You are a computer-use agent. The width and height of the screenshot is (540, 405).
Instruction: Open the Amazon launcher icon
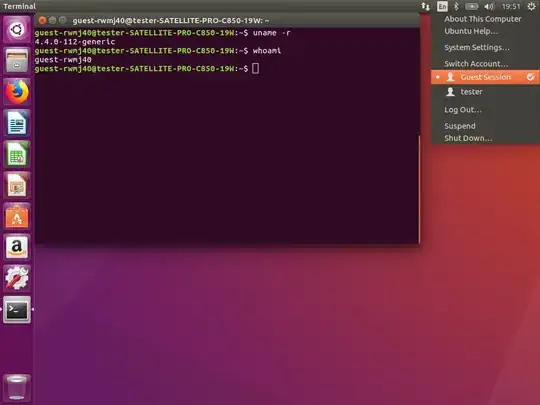(17, 247)
